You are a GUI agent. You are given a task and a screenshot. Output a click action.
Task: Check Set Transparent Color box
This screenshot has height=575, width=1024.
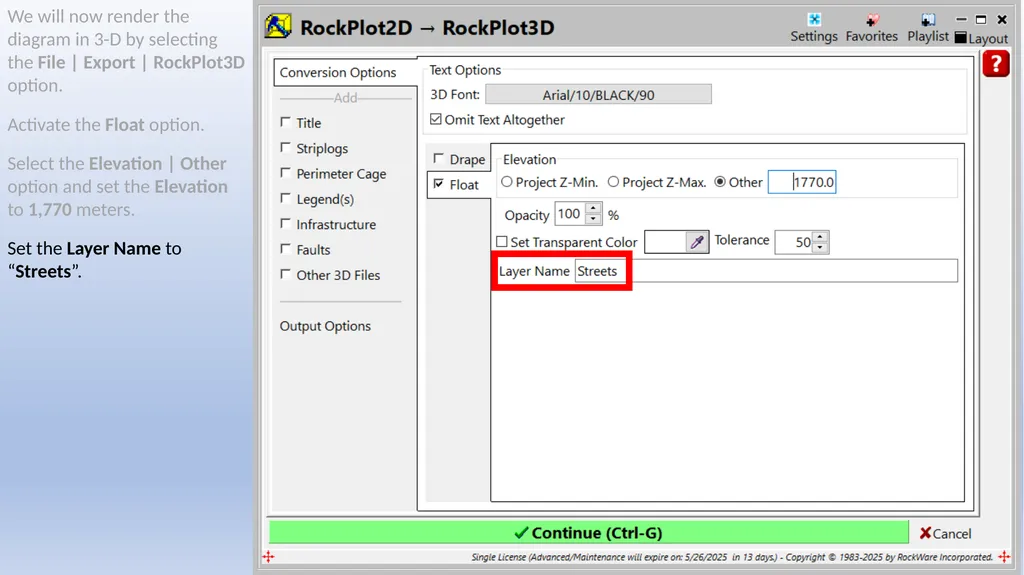(502, 242)
